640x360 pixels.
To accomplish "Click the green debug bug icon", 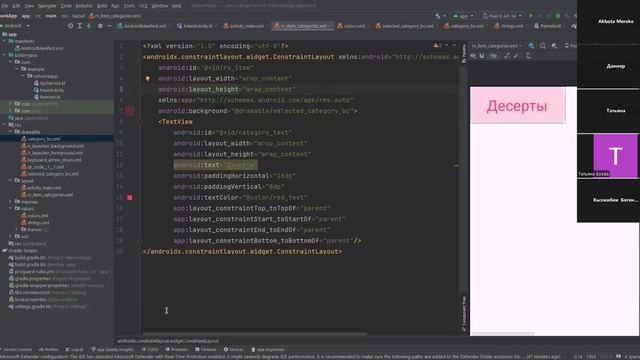I will click(x=558, y=16).
